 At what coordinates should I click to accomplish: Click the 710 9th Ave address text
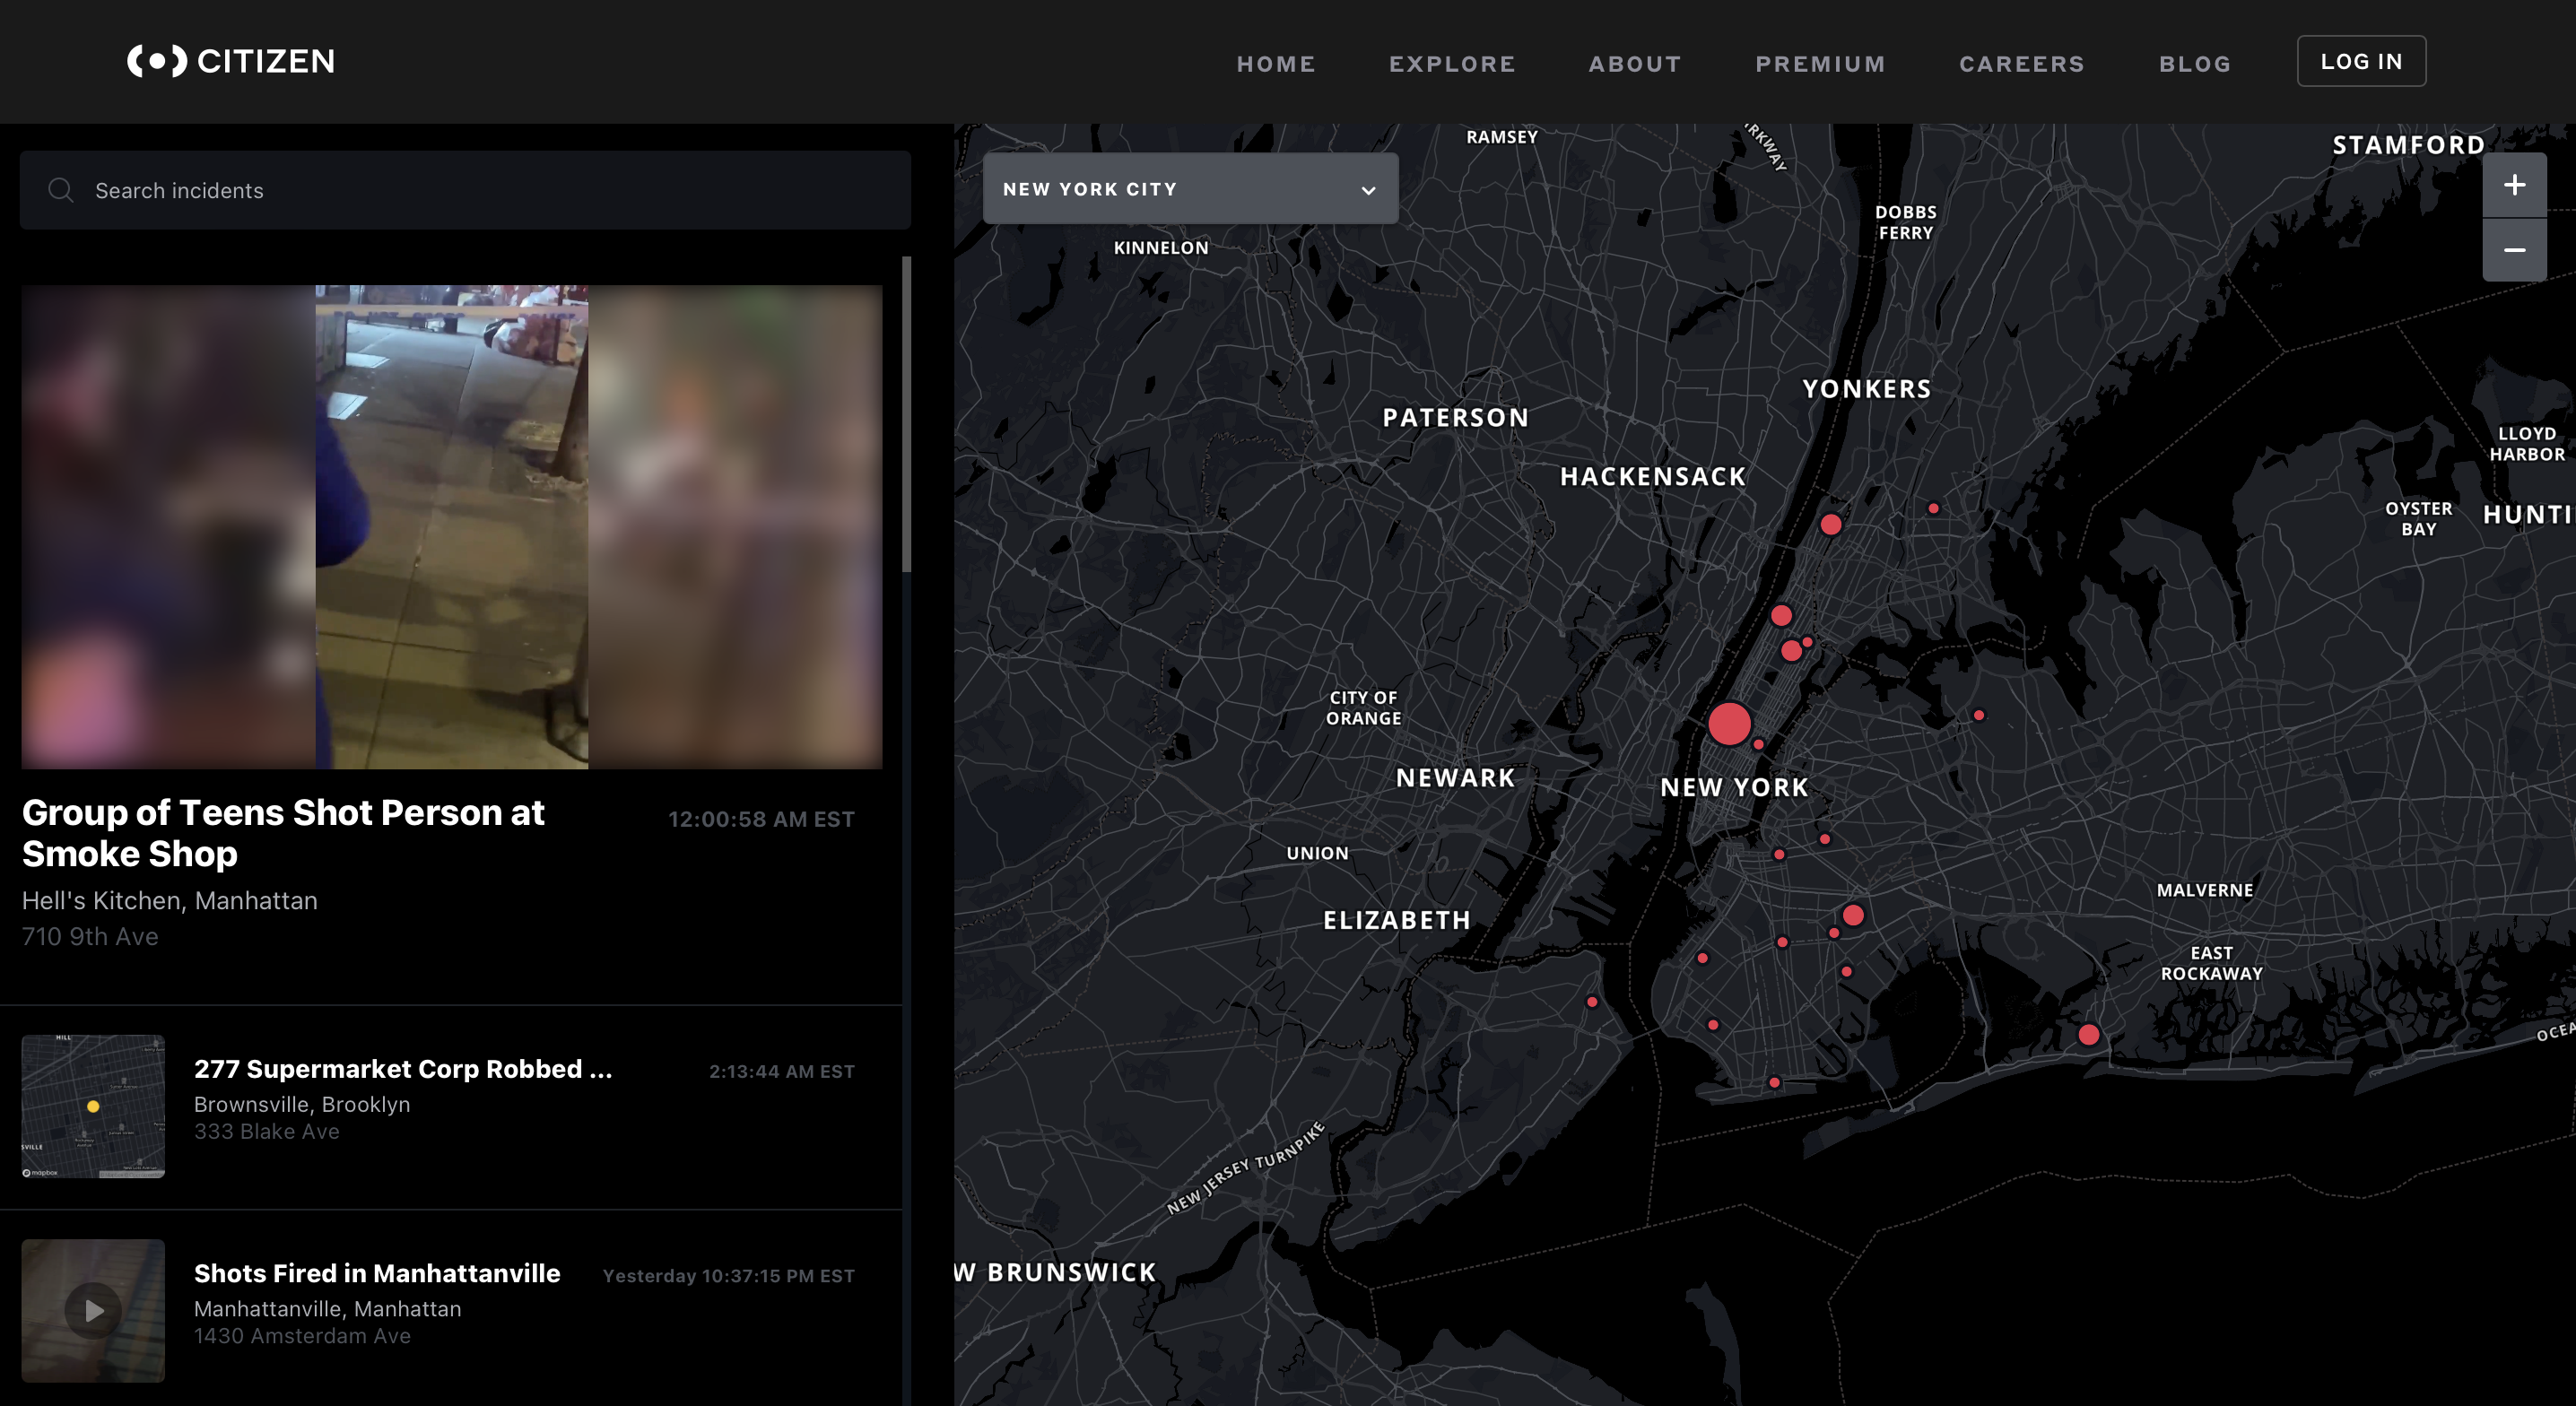coord(90,936)
